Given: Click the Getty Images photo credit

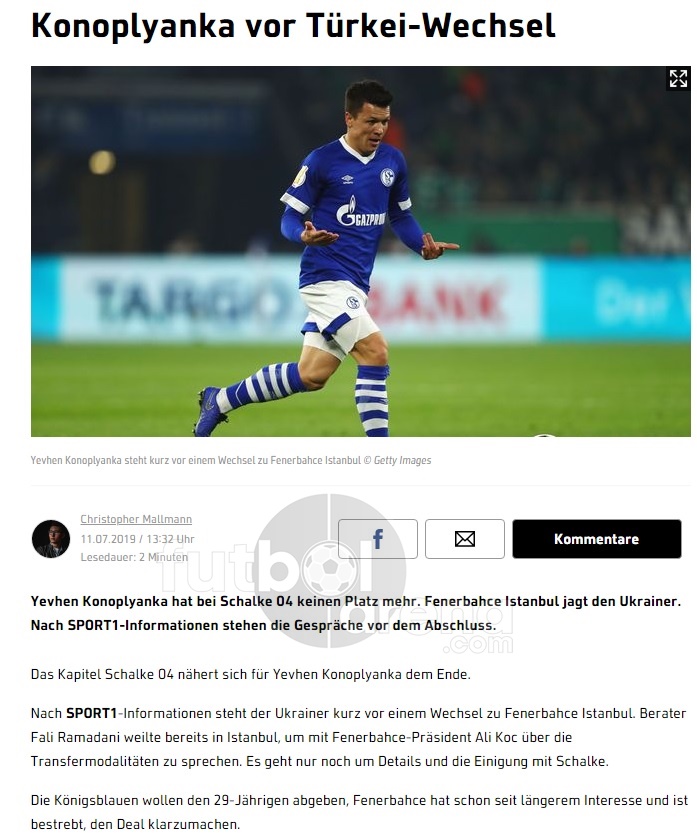Looking at the screenshot, I should point(402,460).
